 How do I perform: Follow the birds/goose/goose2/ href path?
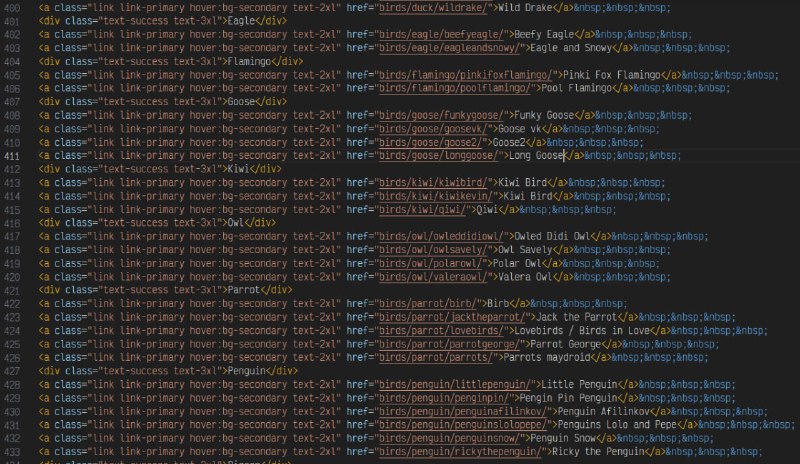tap(430, 142)
